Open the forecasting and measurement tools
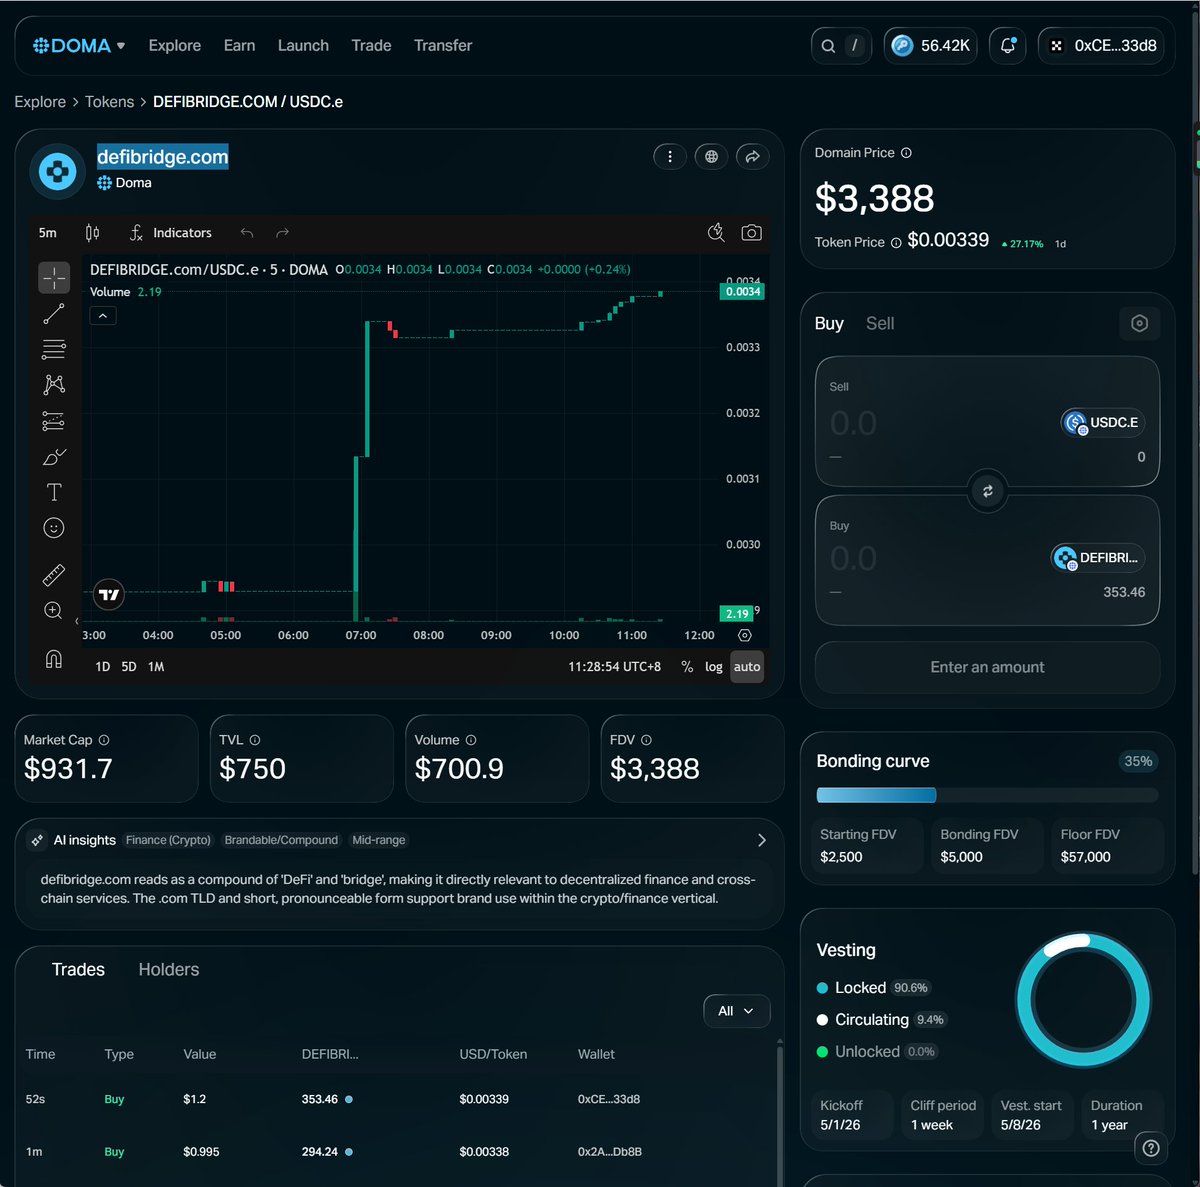This screenshot has width=1200, height=1187. coord(54,421)
